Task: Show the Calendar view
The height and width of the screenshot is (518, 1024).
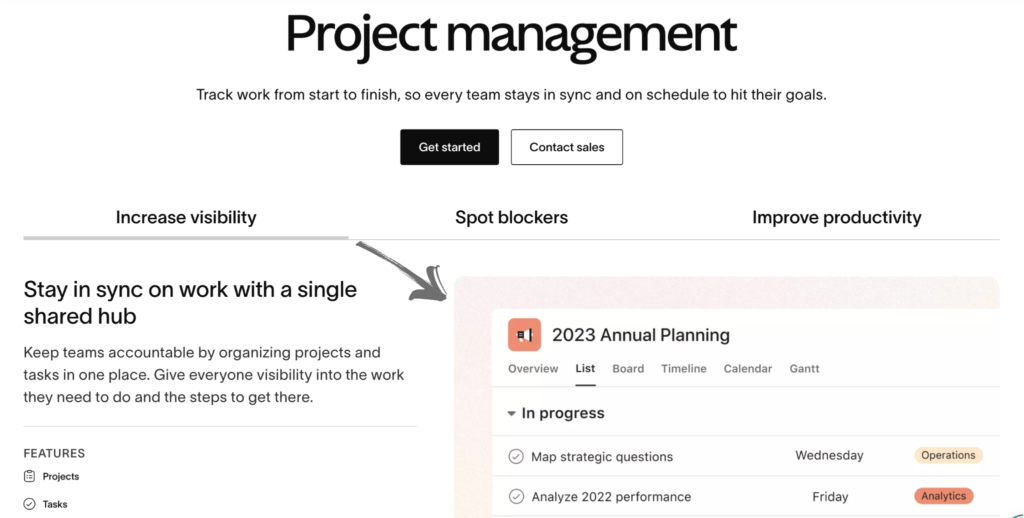Action: point(748,368)
